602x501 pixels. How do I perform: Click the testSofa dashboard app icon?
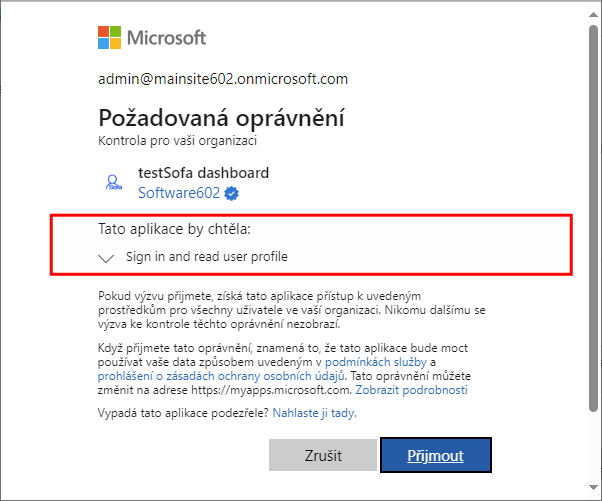114,183
